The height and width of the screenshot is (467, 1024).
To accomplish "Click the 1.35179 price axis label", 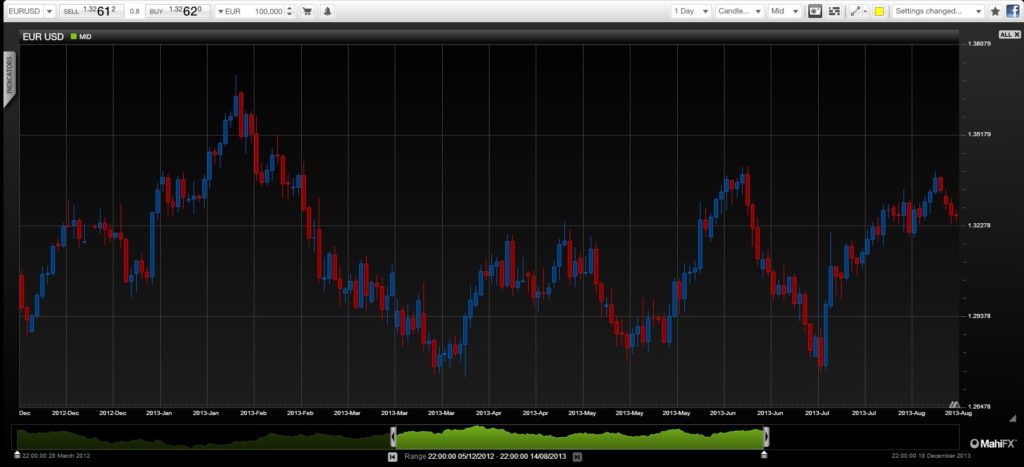I will [979, 135].
